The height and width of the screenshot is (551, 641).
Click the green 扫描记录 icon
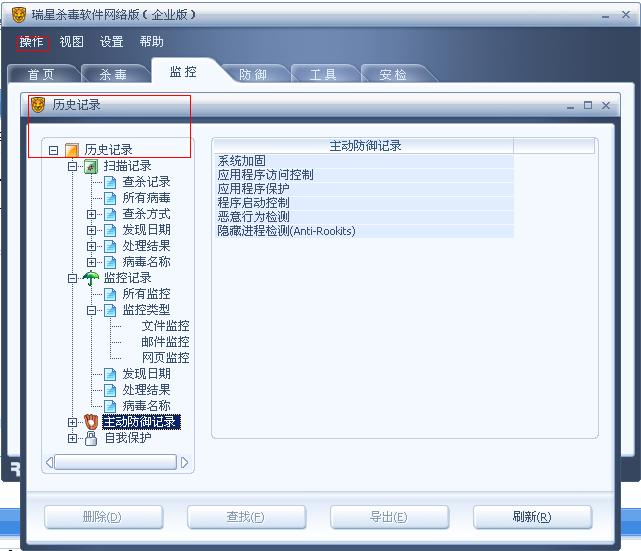pos(91,166)
